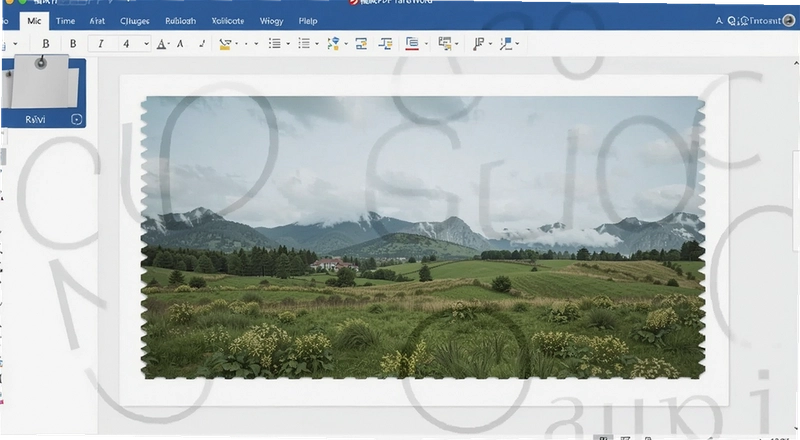Select the landscape photo on the page
This screenshot has height=440, width=800.
(423, 237)
